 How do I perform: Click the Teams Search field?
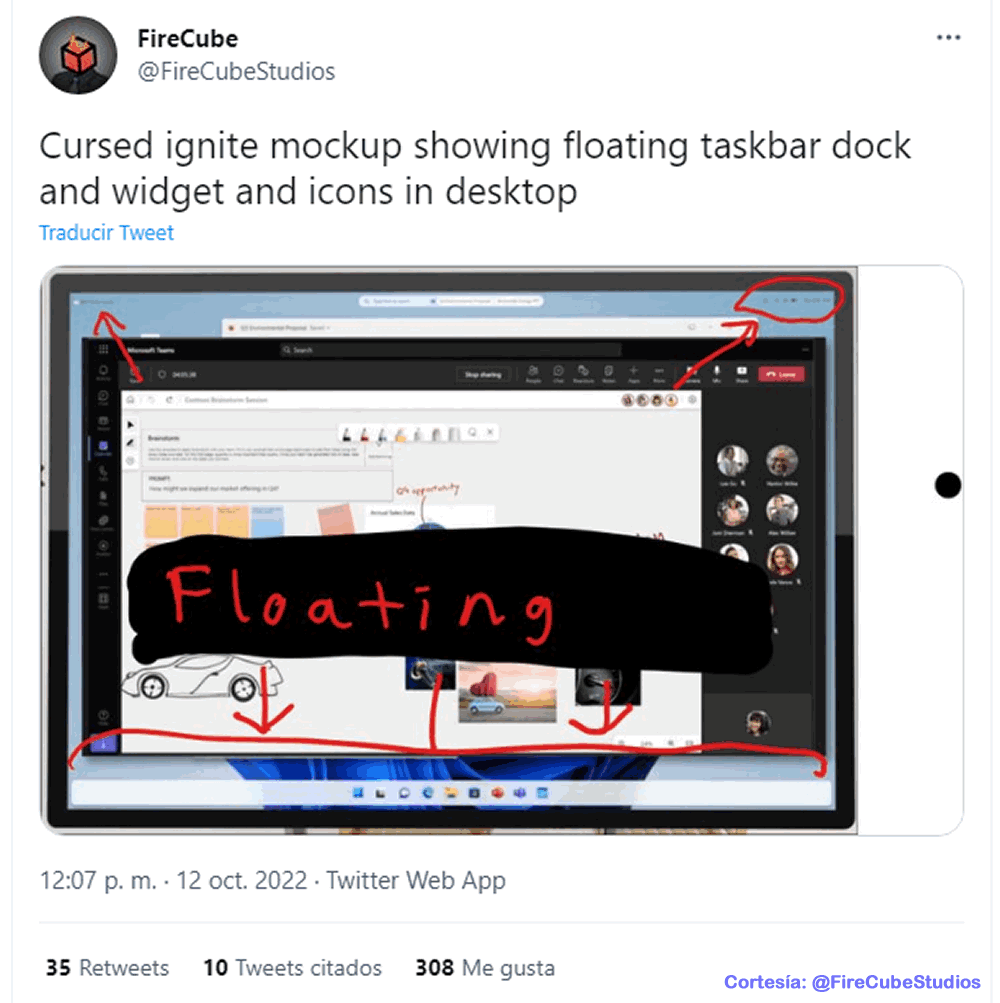(450, 350)
